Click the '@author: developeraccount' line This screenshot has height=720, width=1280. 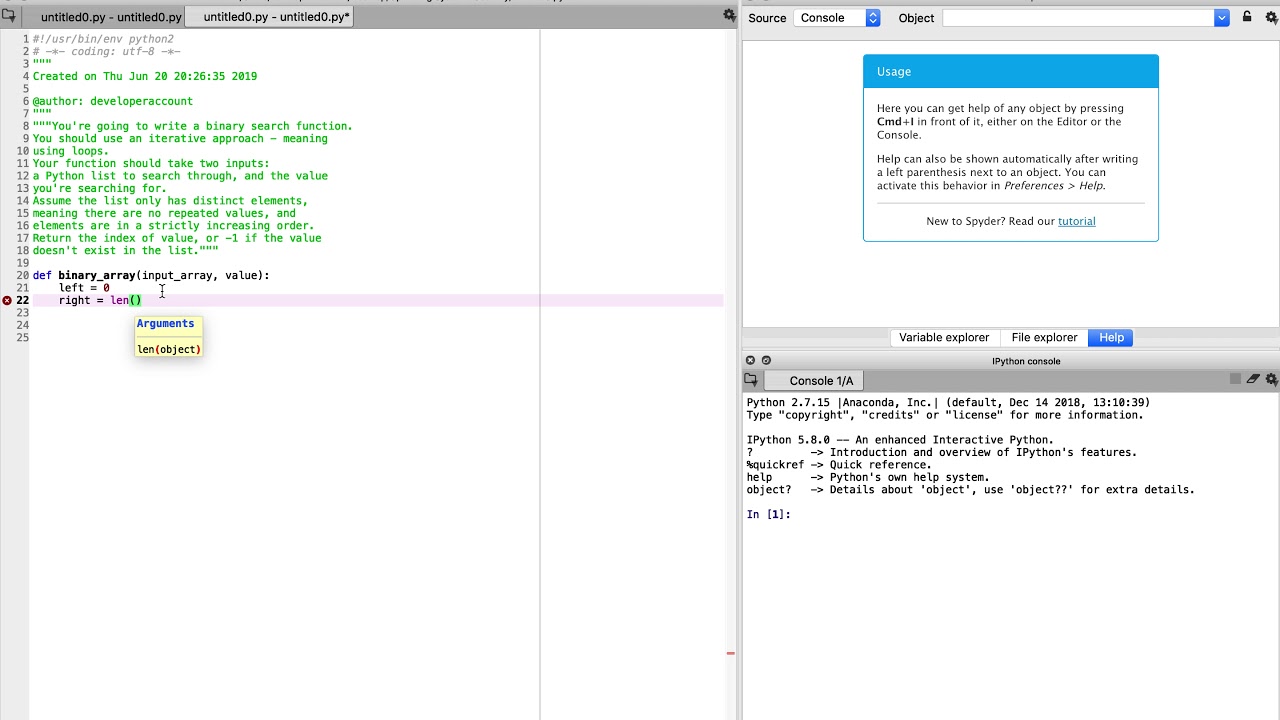(112, 101)
